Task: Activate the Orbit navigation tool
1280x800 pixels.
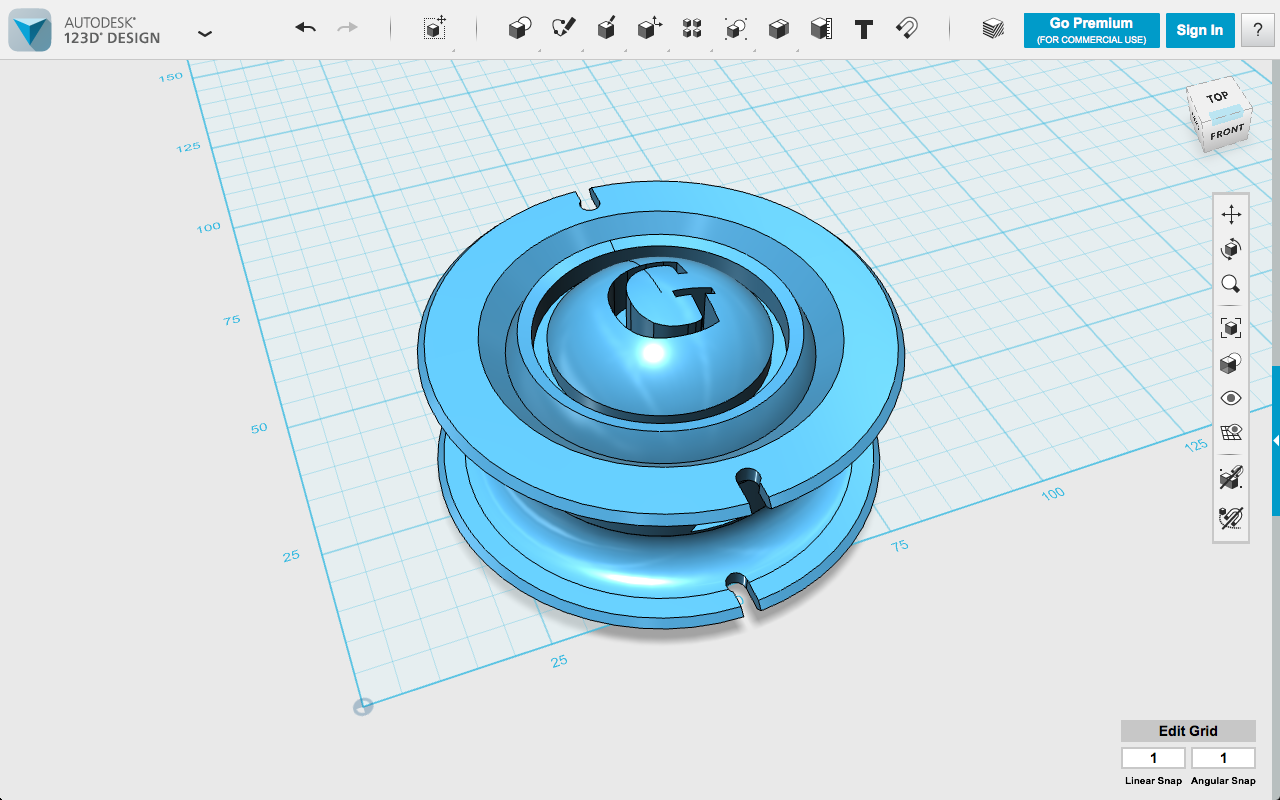Action: (1231, 249)
